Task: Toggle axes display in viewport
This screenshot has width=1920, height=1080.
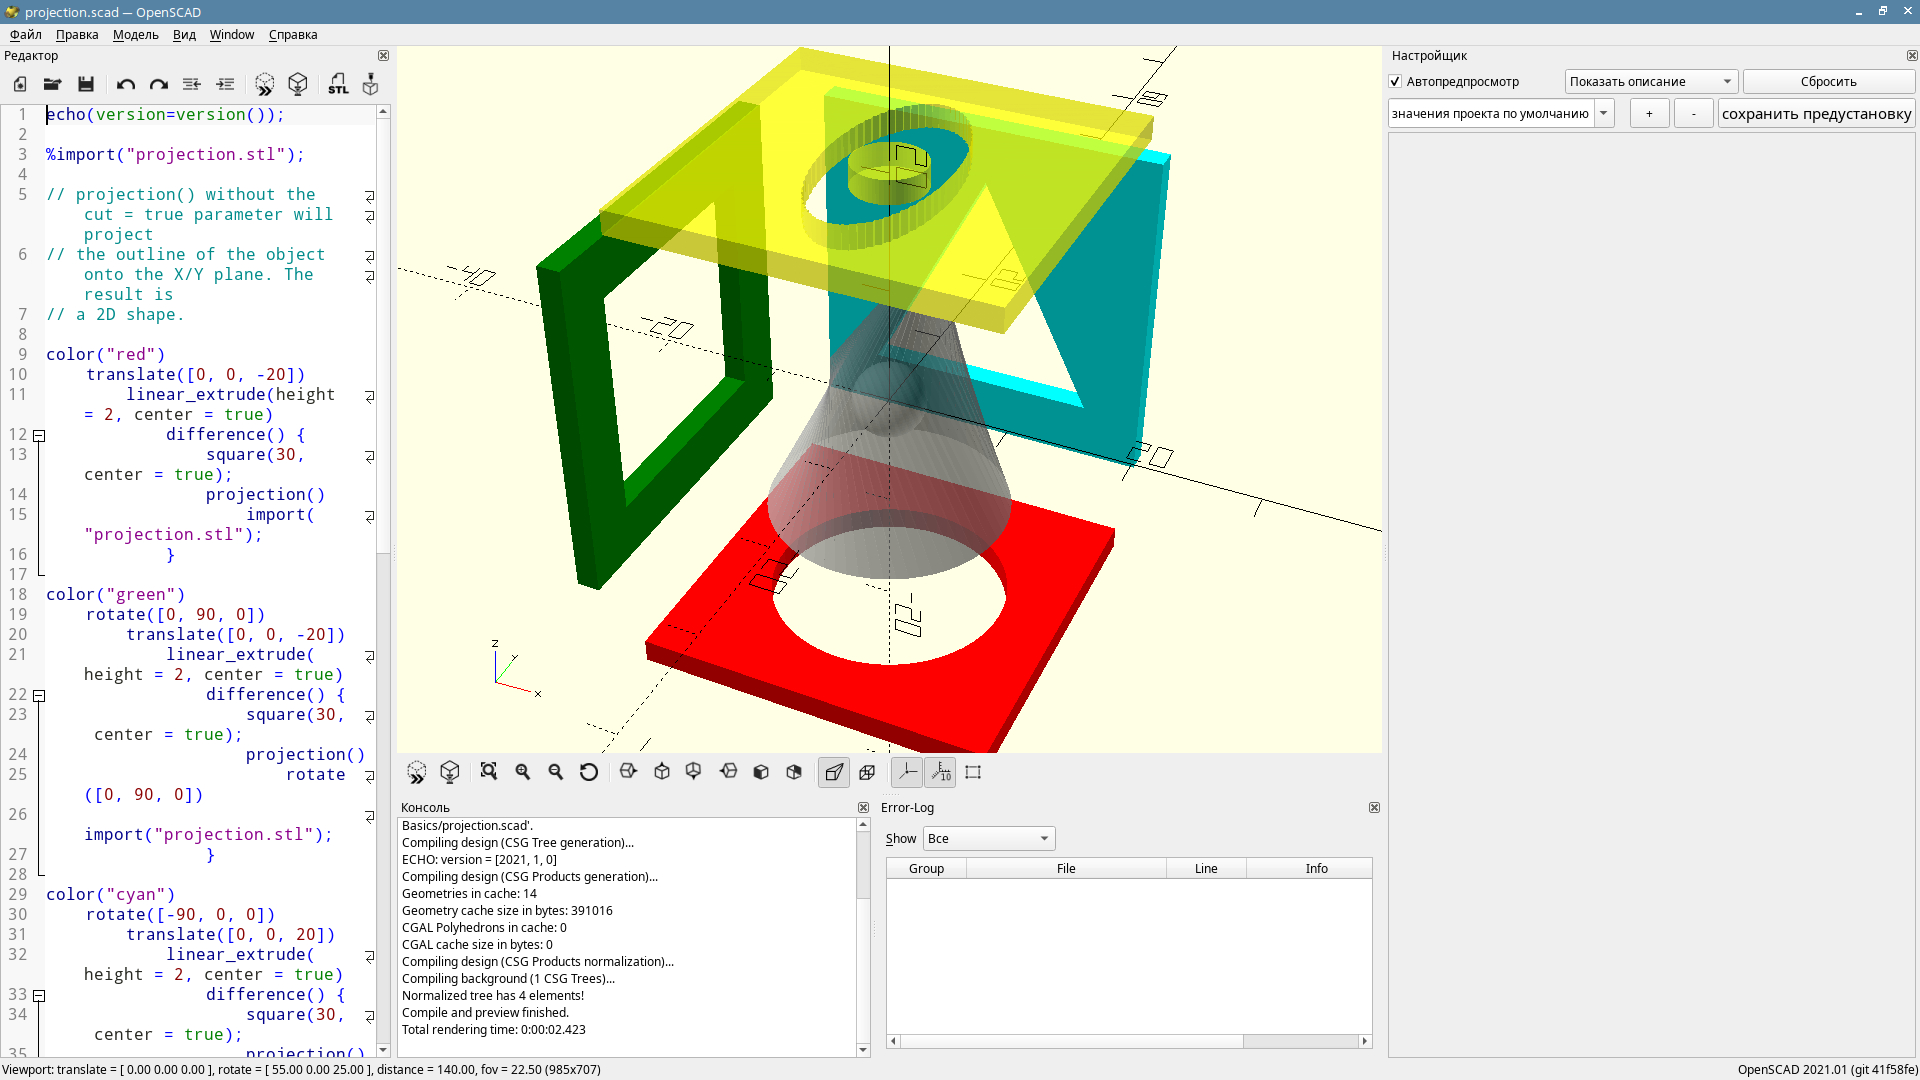Action: 907,772
